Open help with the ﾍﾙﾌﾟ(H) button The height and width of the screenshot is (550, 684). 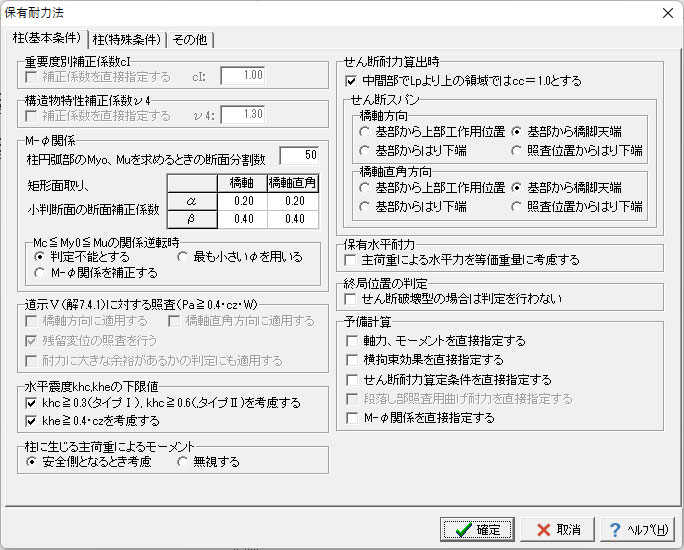click(x=637, y=530)
